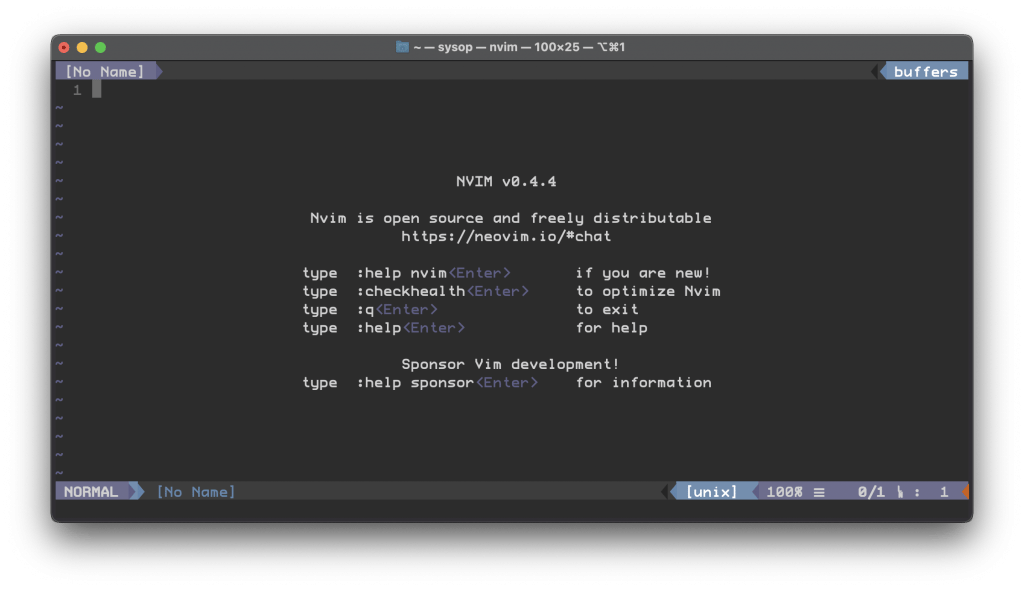Click the 'for help' text
Image resolution: width=1024 pixels, height=590 pixels.
611,328
